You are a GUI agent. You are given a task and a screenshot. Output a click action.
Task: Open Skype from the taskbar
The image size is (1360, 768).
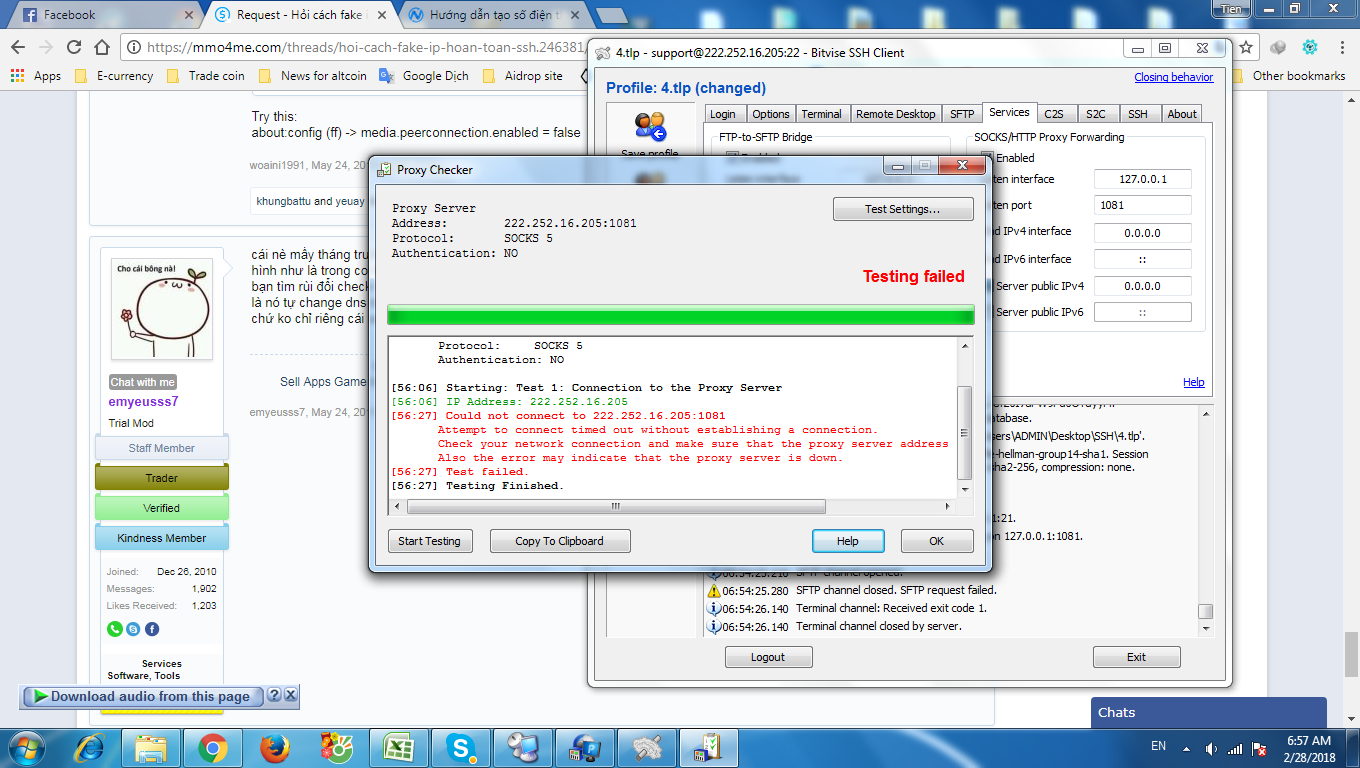(461, 747)
